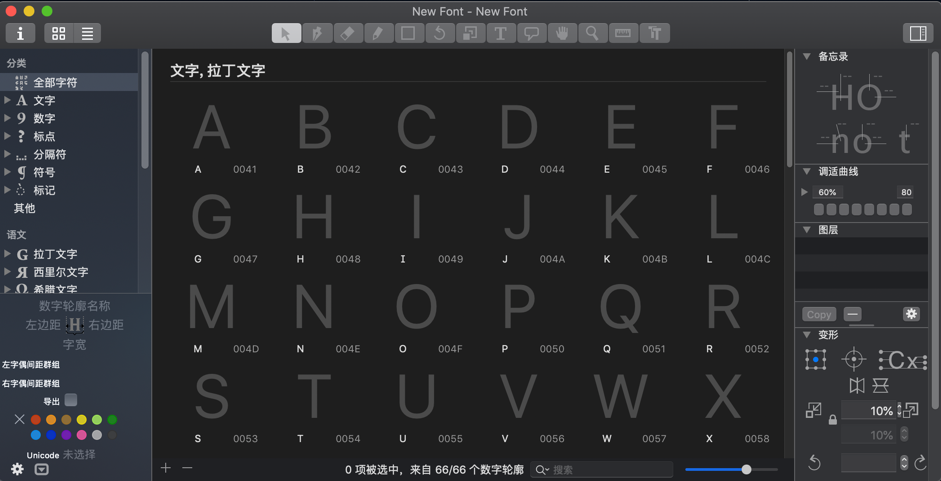Expand the 数字 category
The height and width of the screenshot is (481, 941).
tap(7, 118)
